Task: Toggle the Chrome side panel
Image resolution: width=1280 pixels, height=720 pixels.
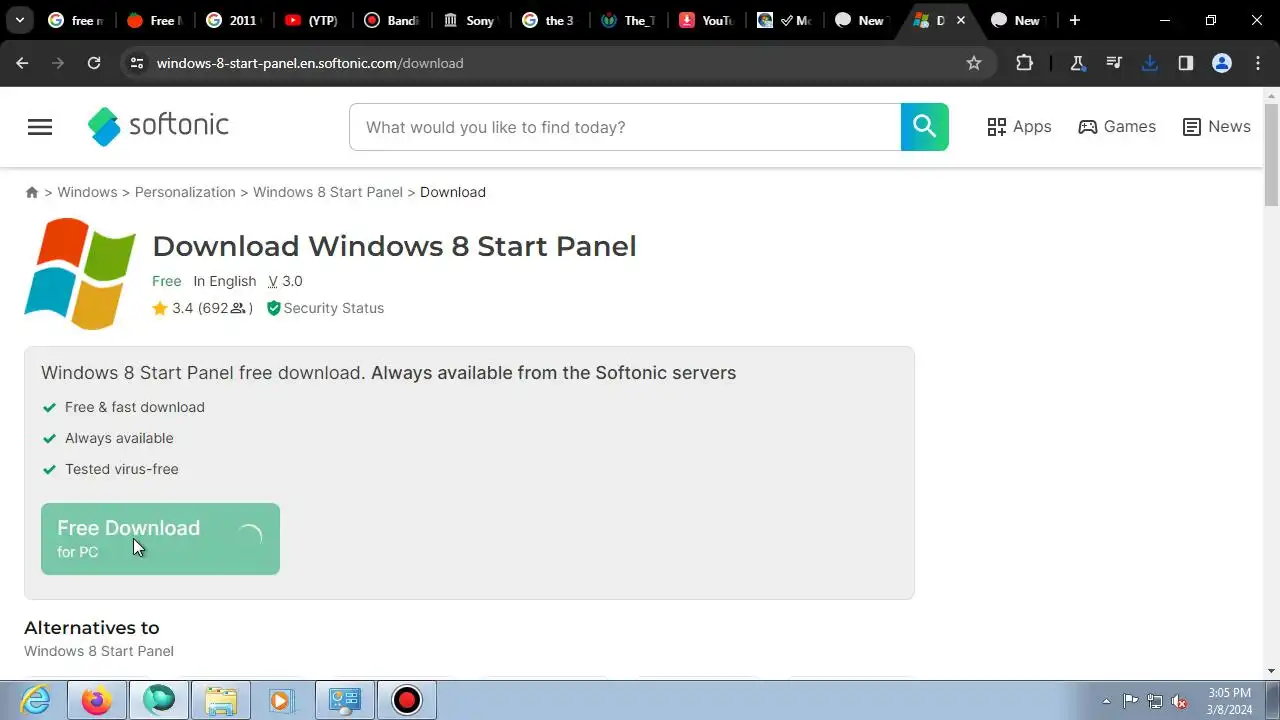Action: point(1186,63)
